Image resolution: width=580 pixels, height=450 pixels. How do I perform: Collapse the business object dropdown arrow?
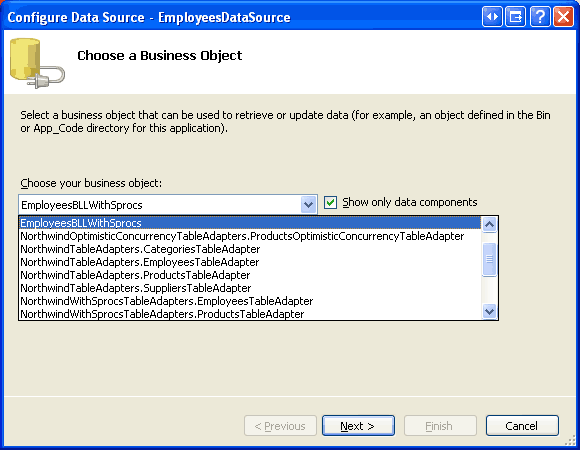pyautogui.click(x=308, y=204)
